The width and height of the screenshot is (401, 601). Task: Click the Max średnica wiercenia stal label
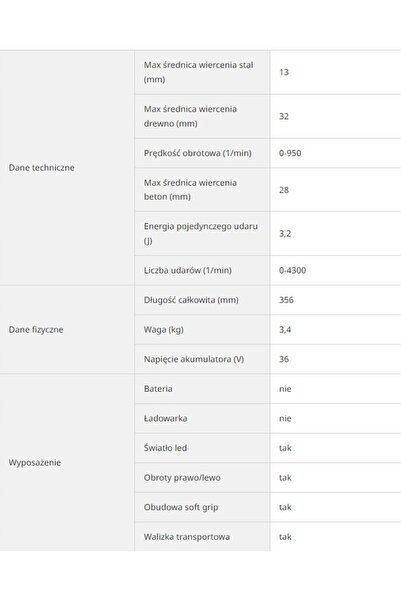pos(199,72)
